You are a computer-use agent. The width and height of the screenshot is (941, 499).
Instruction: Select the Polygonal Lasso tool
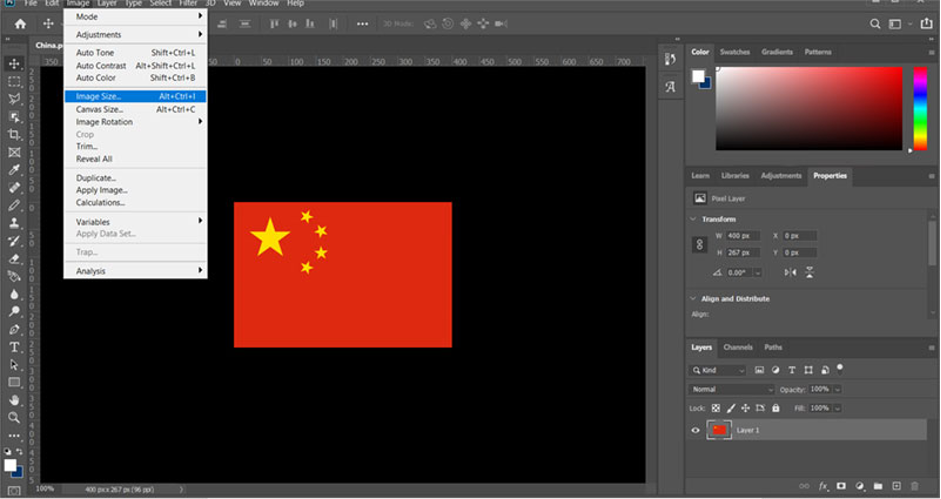click(14, 99)
